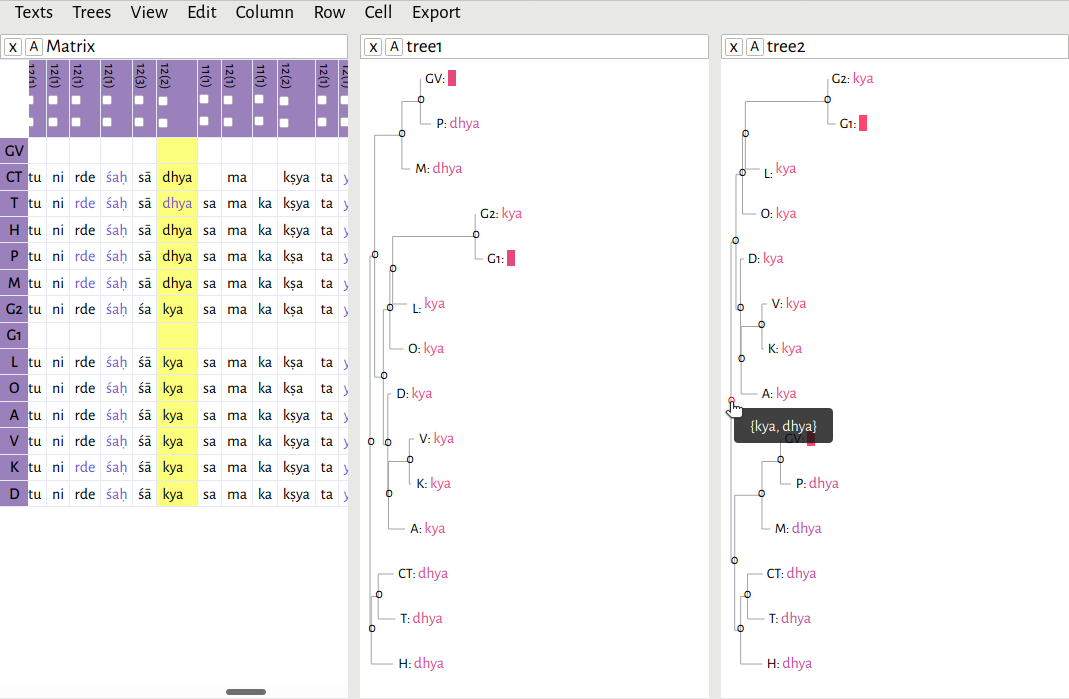The width and height of the screenshot is (1069, 699).
Task: Click the root node circle of tree1
Action: (370, 441)
